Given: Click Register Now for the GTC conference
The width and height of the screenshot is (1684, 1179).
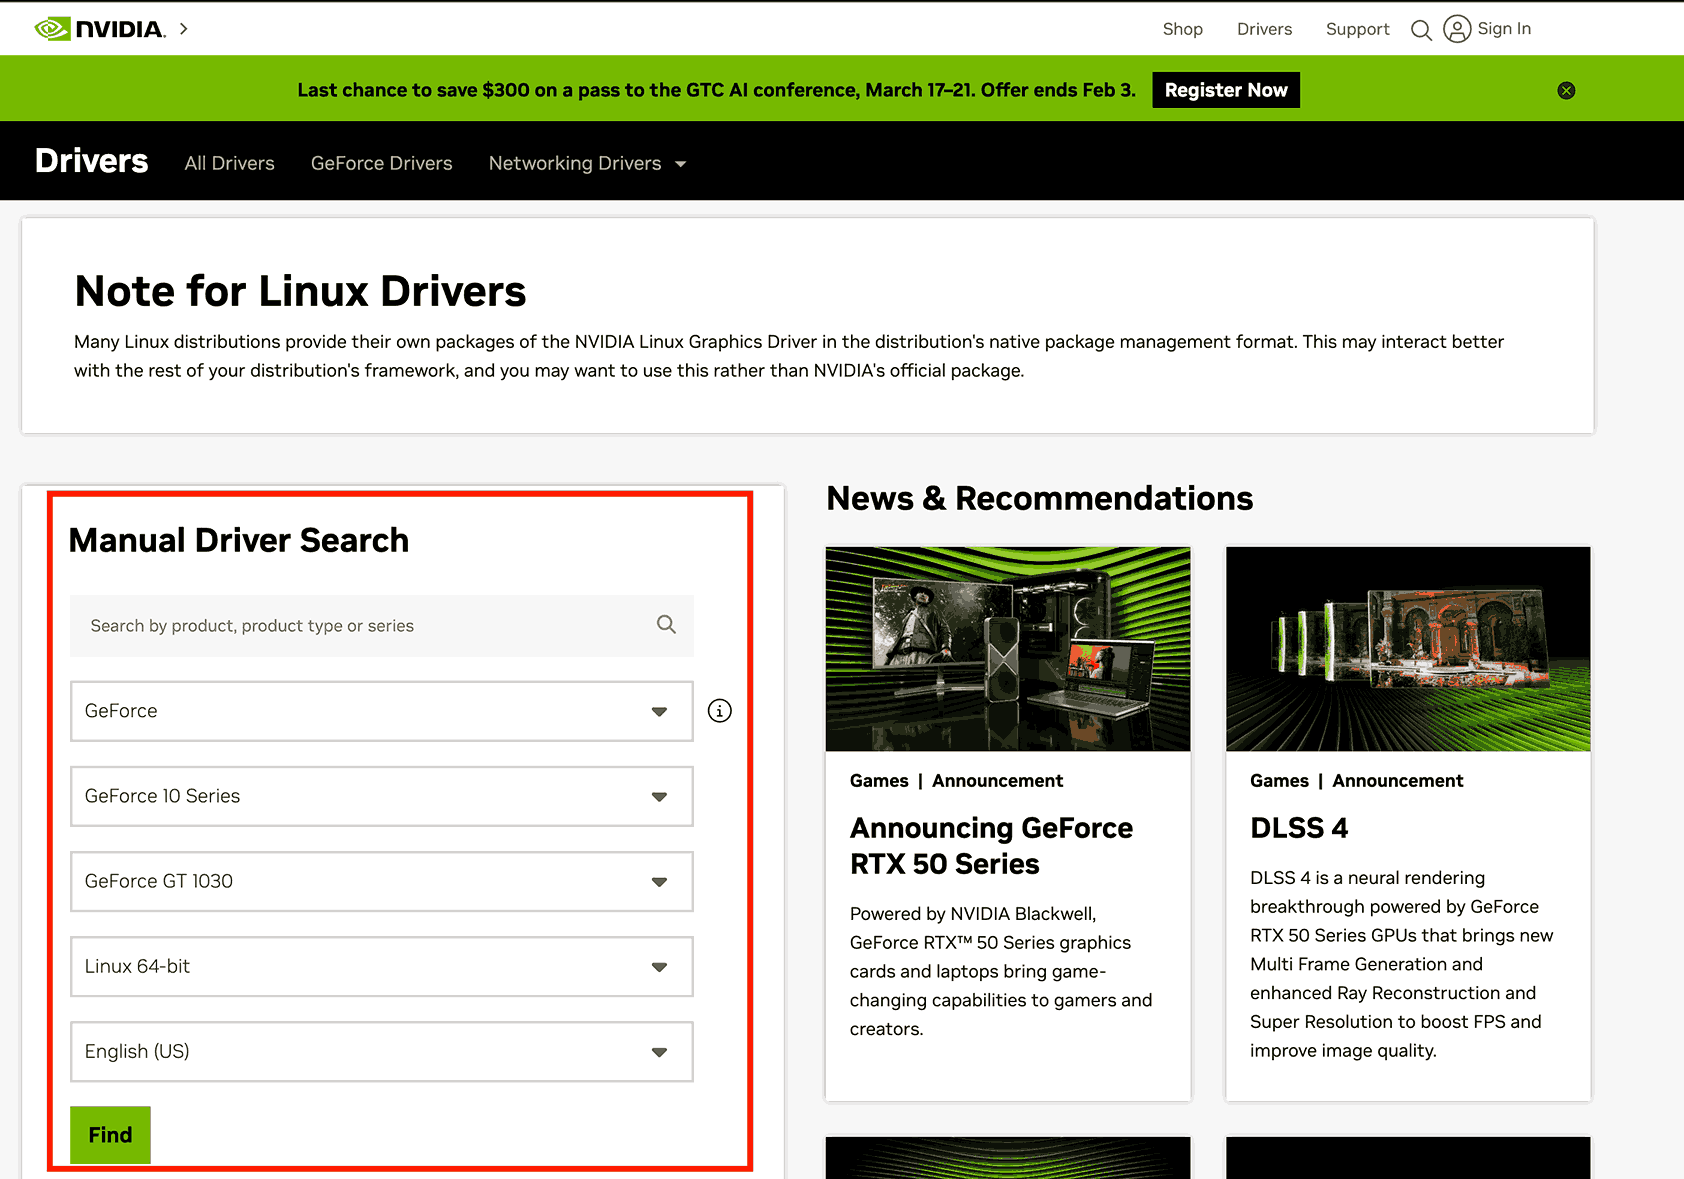Looking at the screenshot, I should (1225, 90).
